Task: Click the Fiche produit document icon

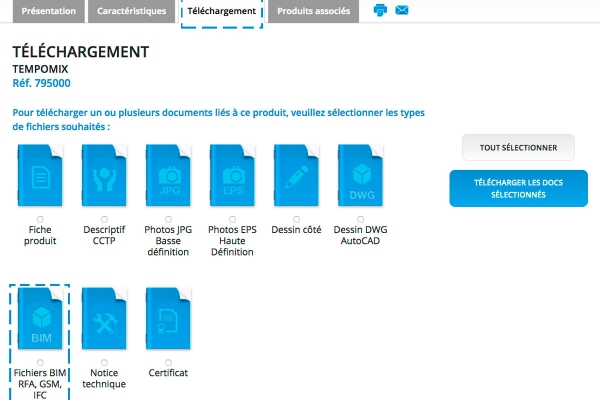Action: pyautogui.click(x=40, y=175)
